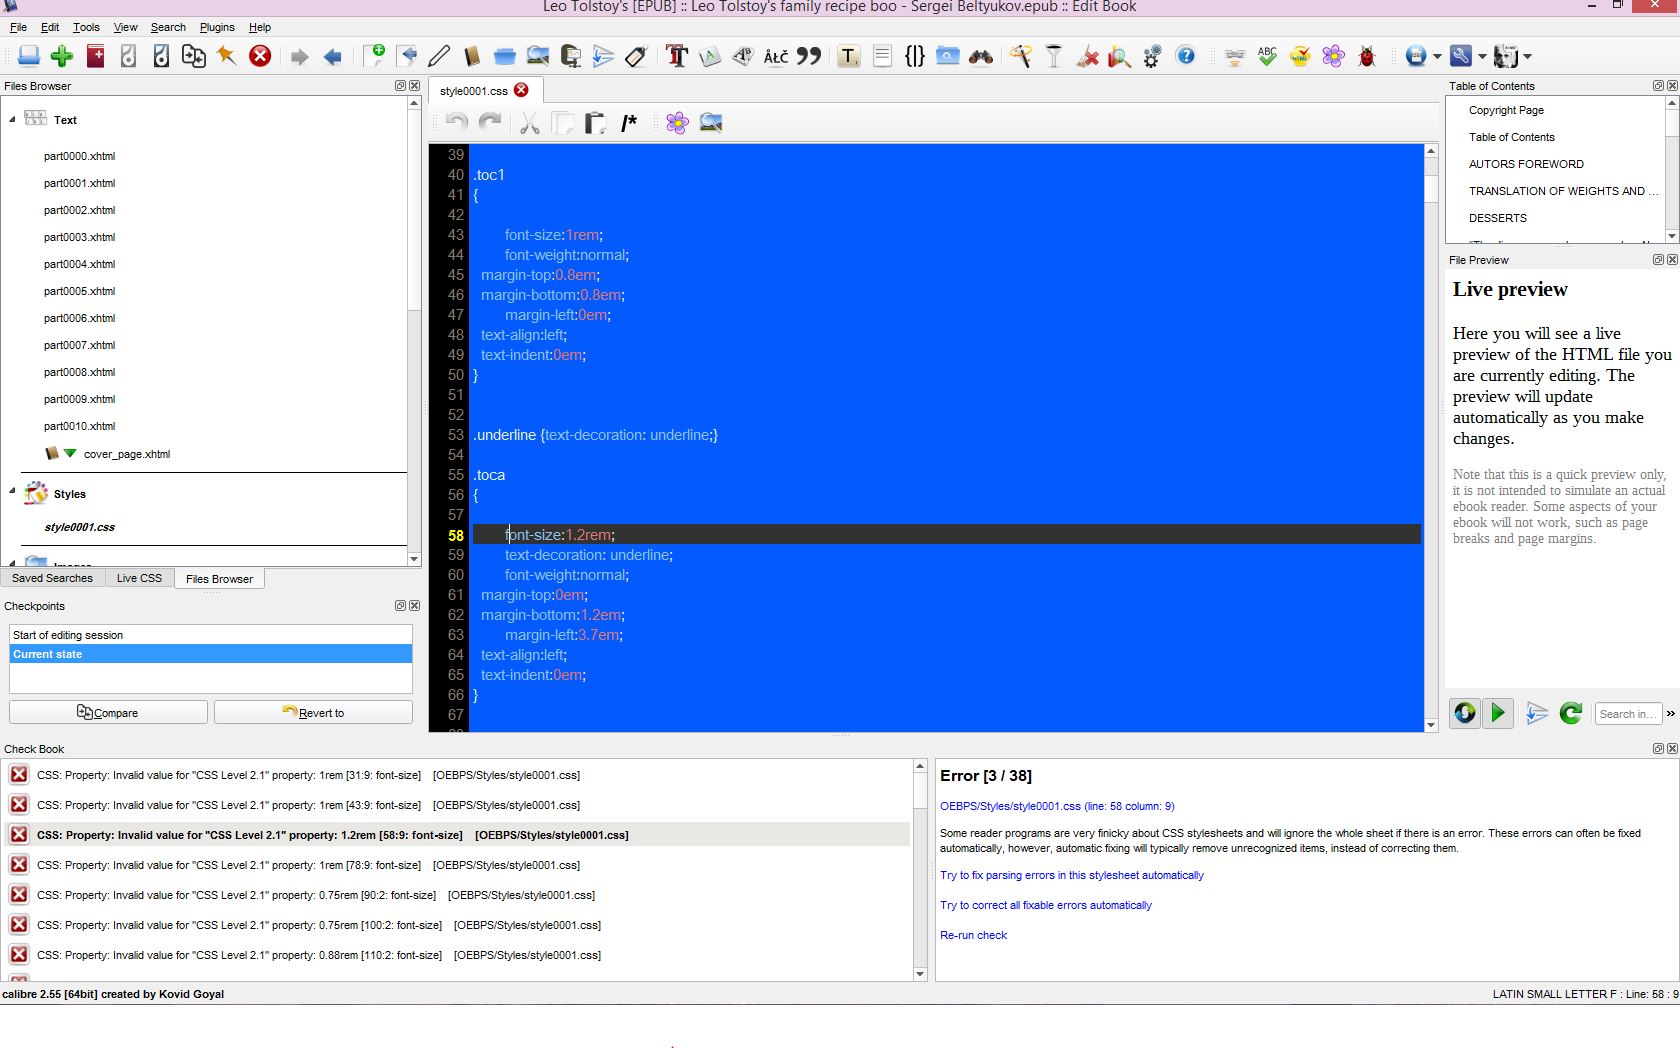Click the green plus new file icon
The width and height of the screenshot is (1680, 1048).
(x=62, y=57)
